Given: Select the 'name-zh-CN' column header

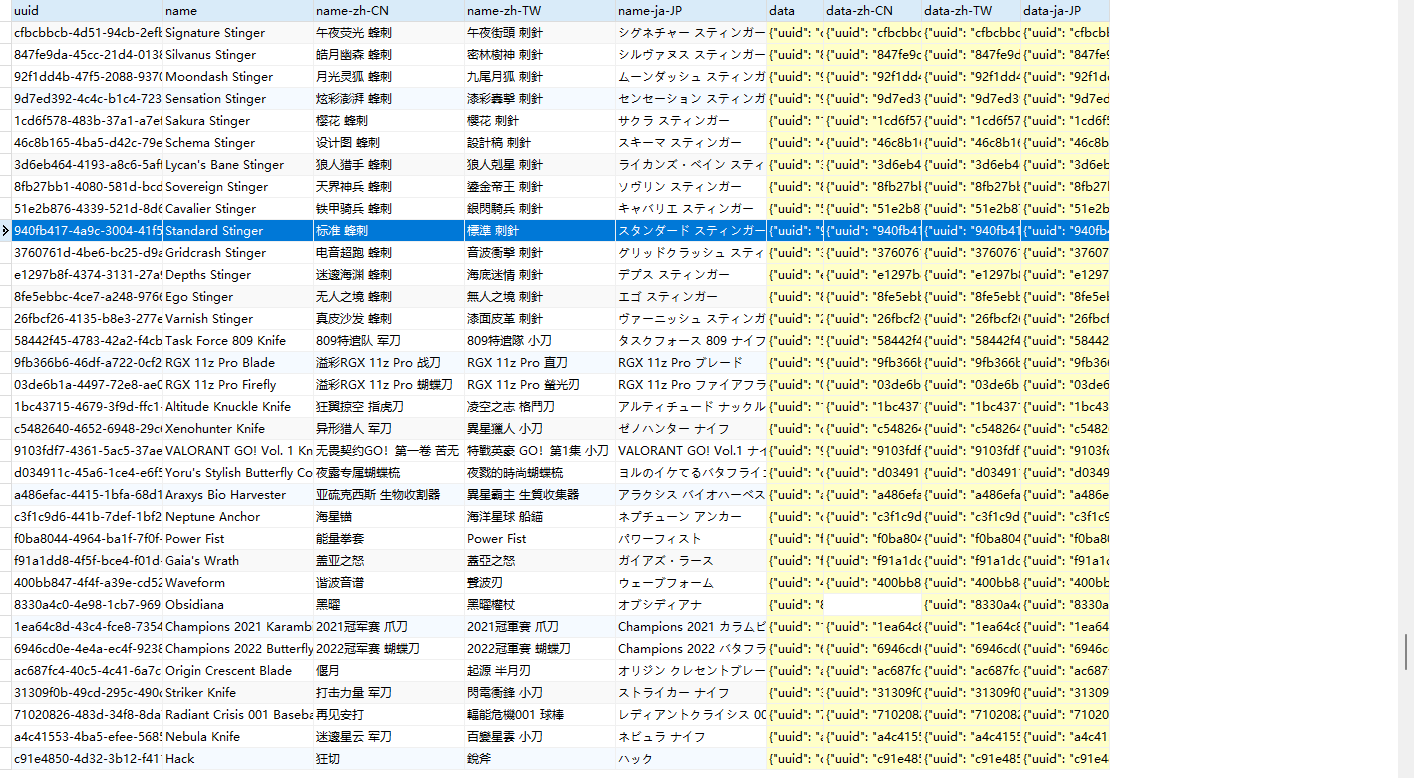Looking at the screenshot, I should tap(388, 11).
